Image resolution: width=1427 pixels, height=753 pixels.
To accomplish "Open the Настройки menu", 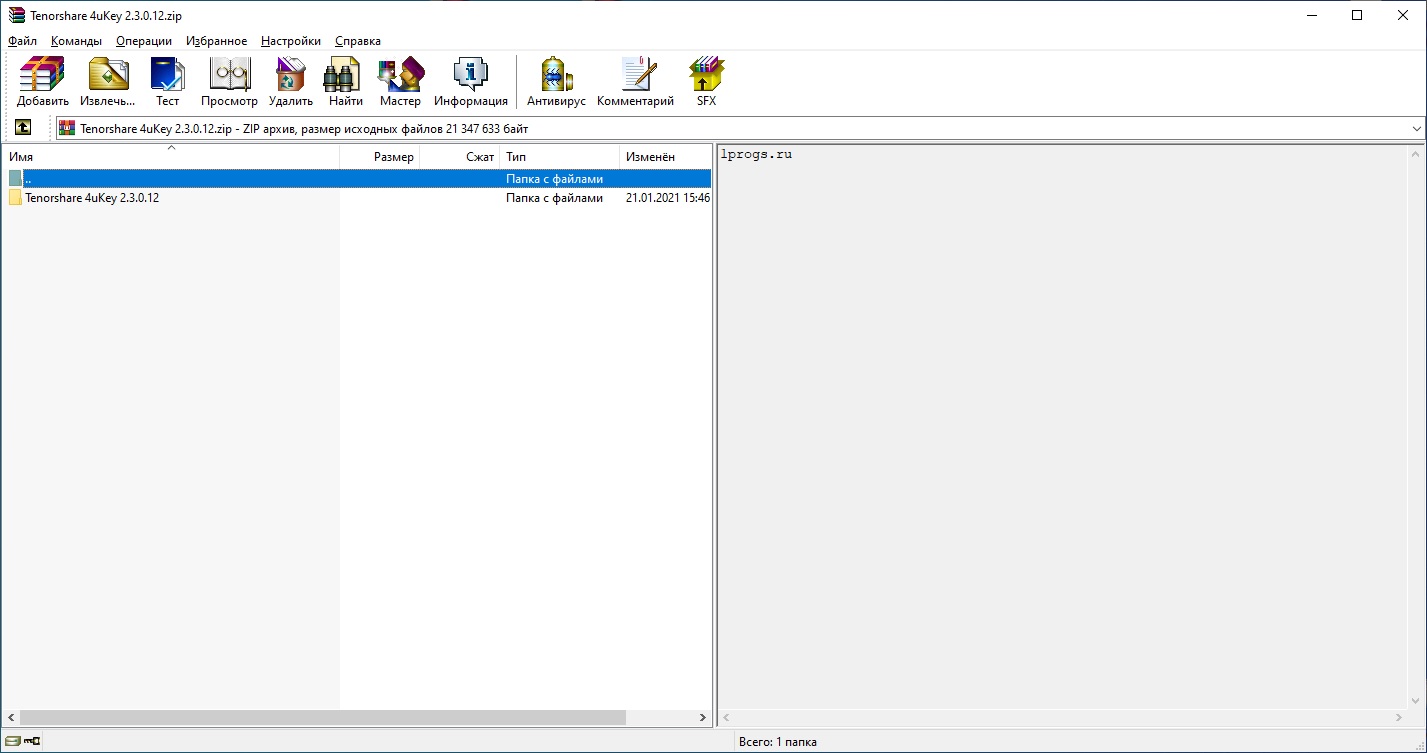I will click(291, 41).
